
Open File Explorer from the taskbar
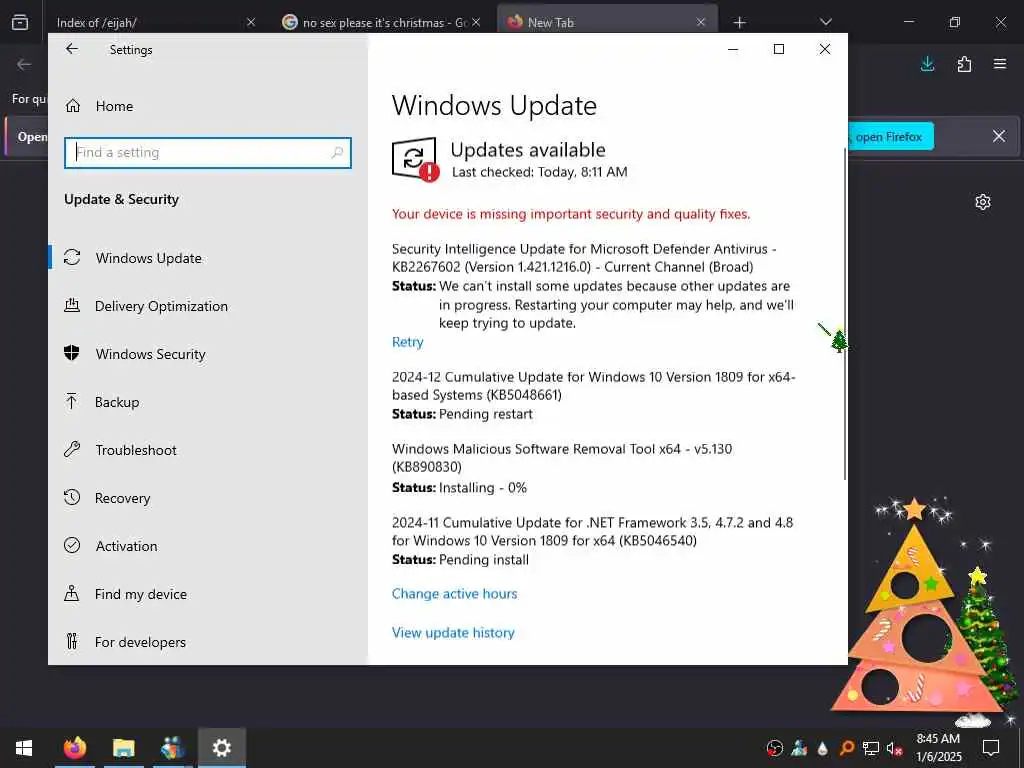coord(123,748)
